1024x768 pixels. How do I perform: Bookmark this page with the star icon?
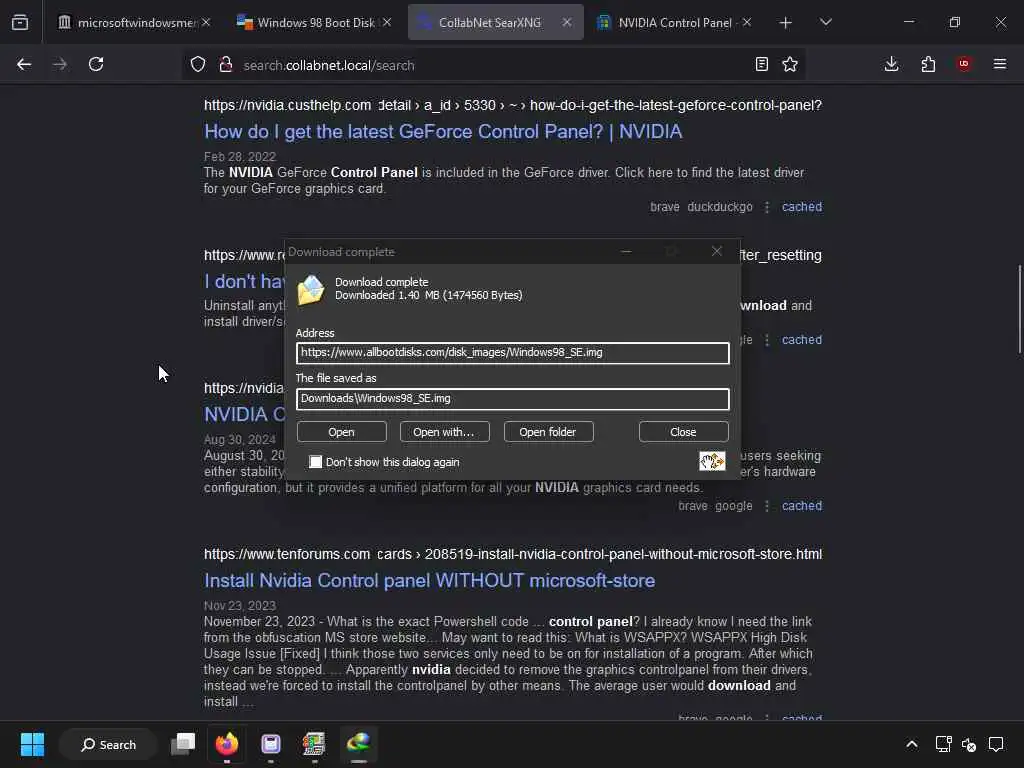[x=790, y=64]
